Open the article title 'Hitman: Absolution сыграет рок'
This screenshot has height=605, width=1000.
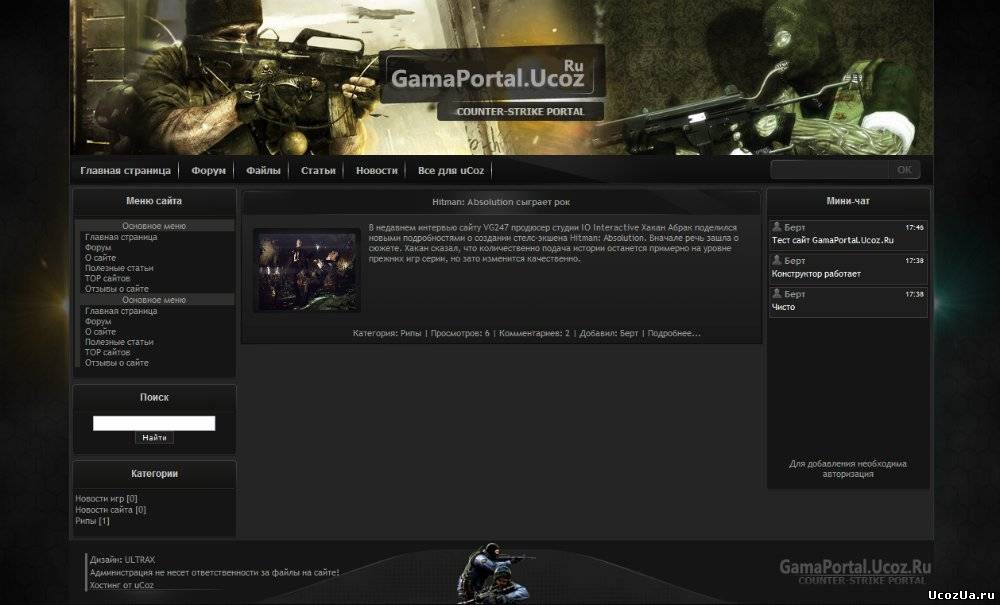coord(501,202)
